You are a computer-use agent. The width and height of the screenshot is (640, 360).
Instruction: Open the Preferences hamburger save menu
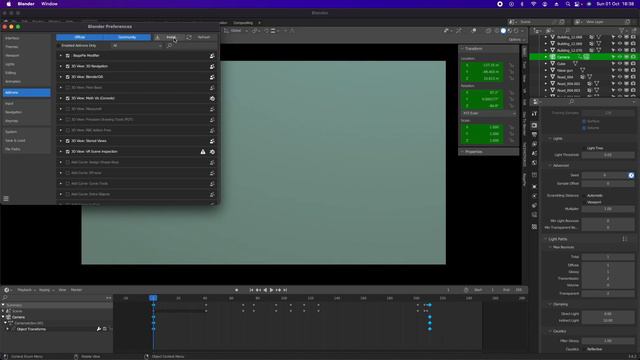click(6, 199)
